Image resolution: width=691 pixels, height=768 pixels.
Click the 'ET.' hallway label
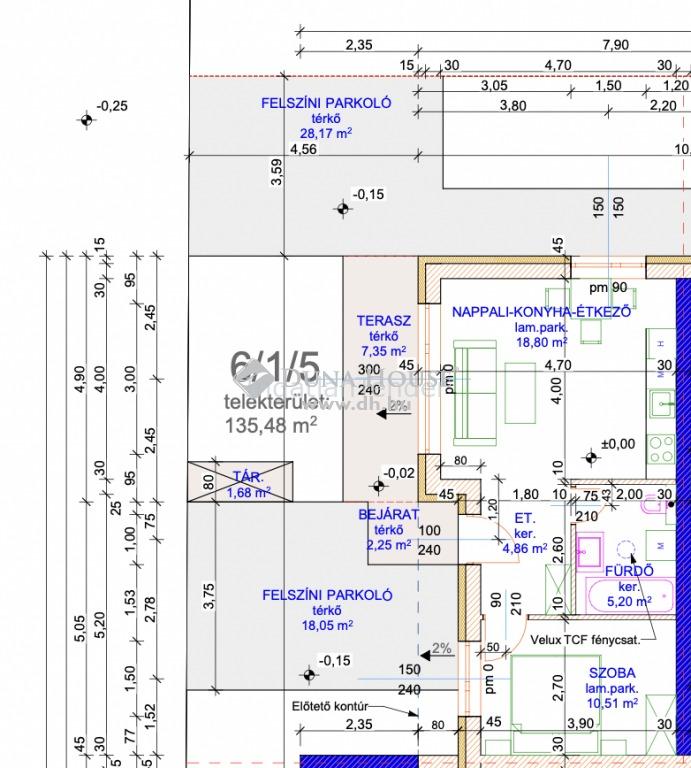click(525, 519)
